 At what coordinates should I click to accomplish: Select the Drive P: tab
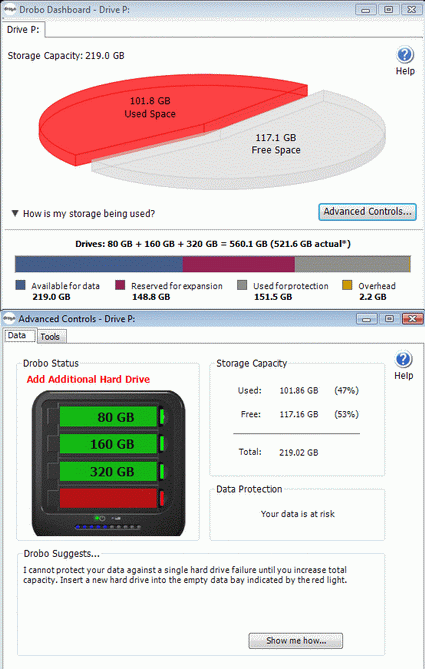(23, 29)
